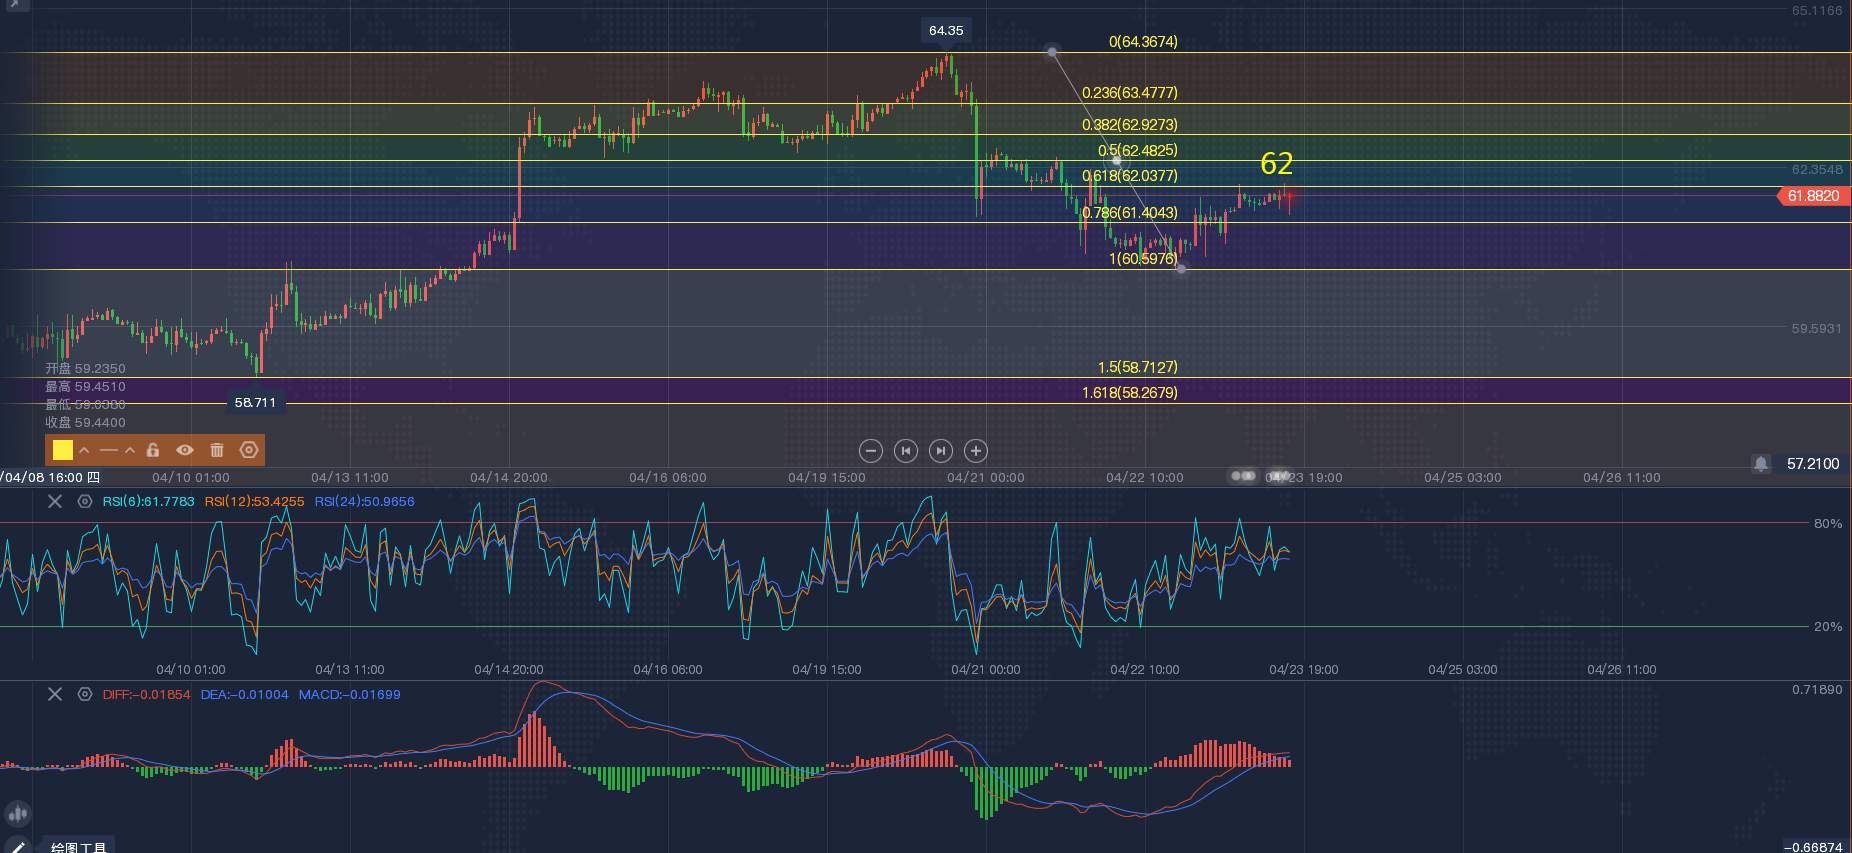
Task: Click the 64.35 high price marker
Action: coord(946,30)
